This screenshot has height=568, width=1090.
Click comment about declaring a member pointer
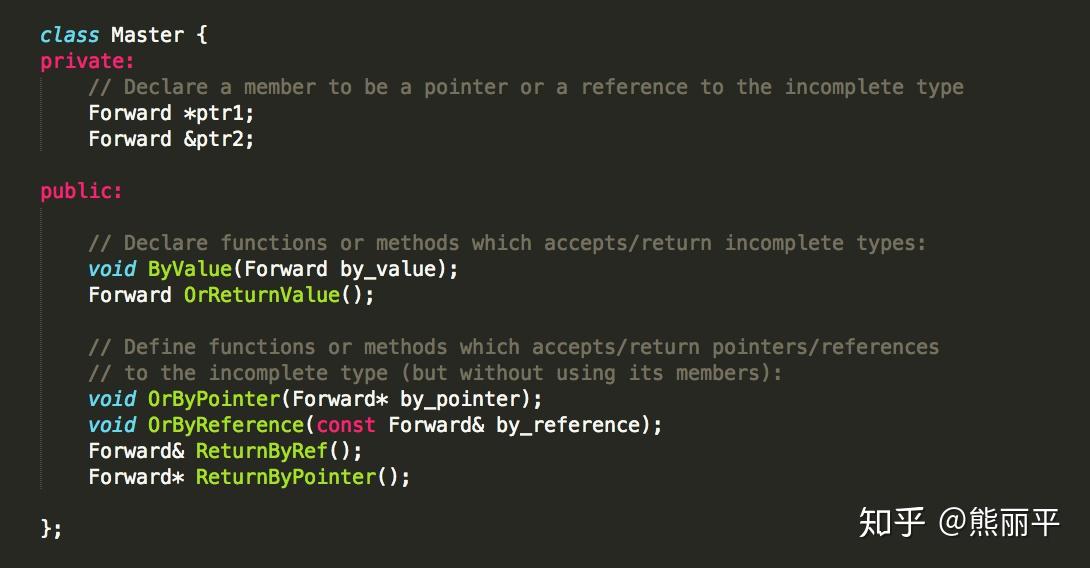pyautogui.click(x=526, y=87)
